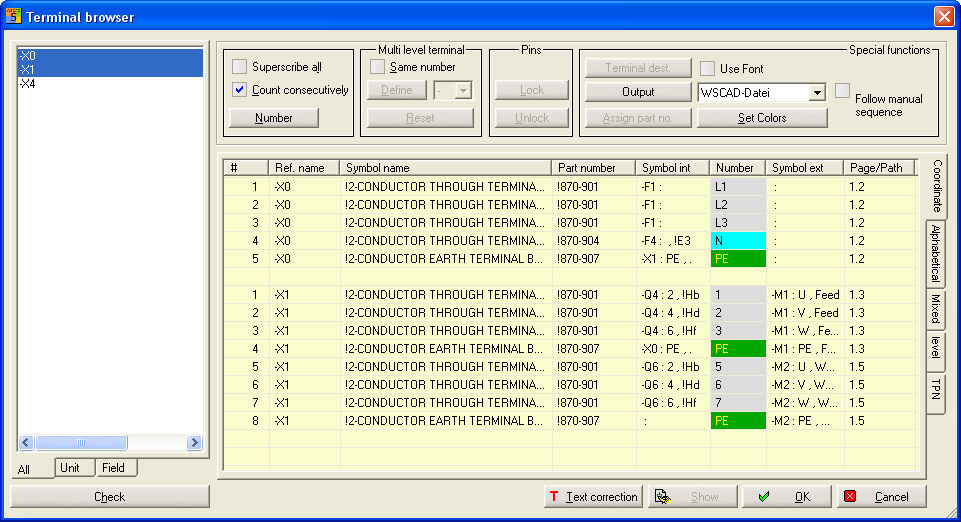Uncheck Count consecutively
This screenshot has height=522, width=961.
click(x=240, y=89)
